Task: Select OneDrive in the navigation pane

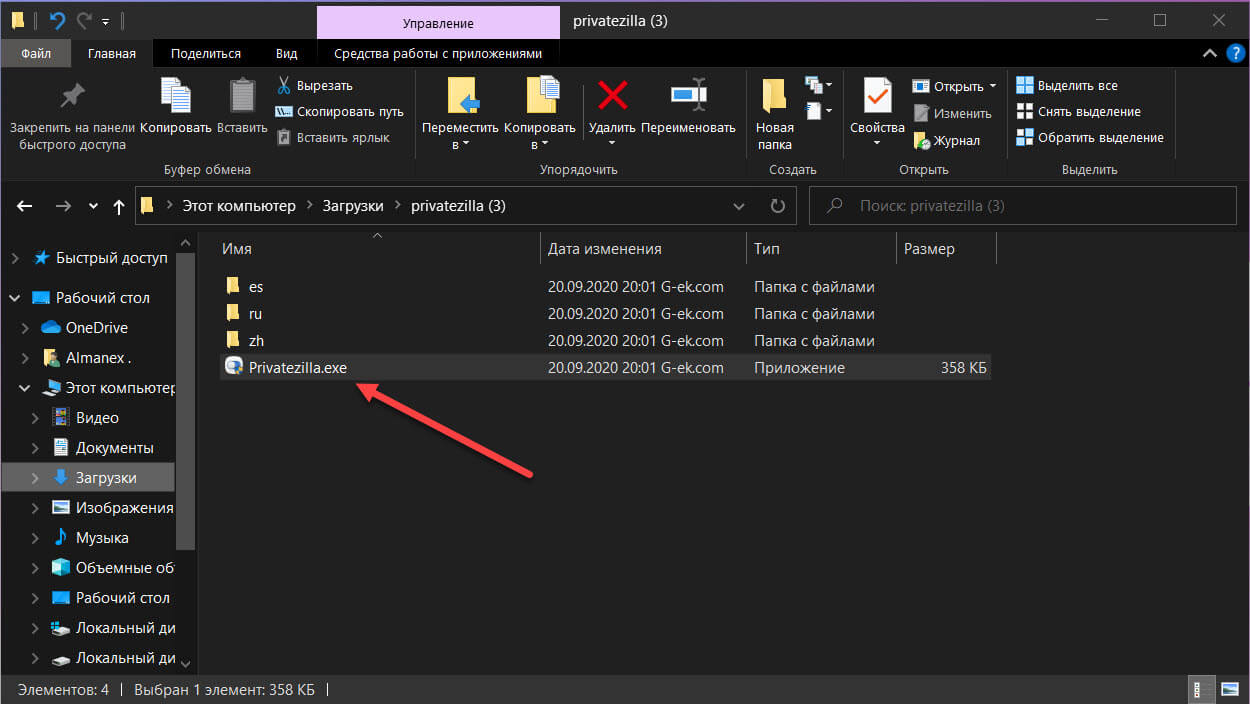Action: [96, 328]
